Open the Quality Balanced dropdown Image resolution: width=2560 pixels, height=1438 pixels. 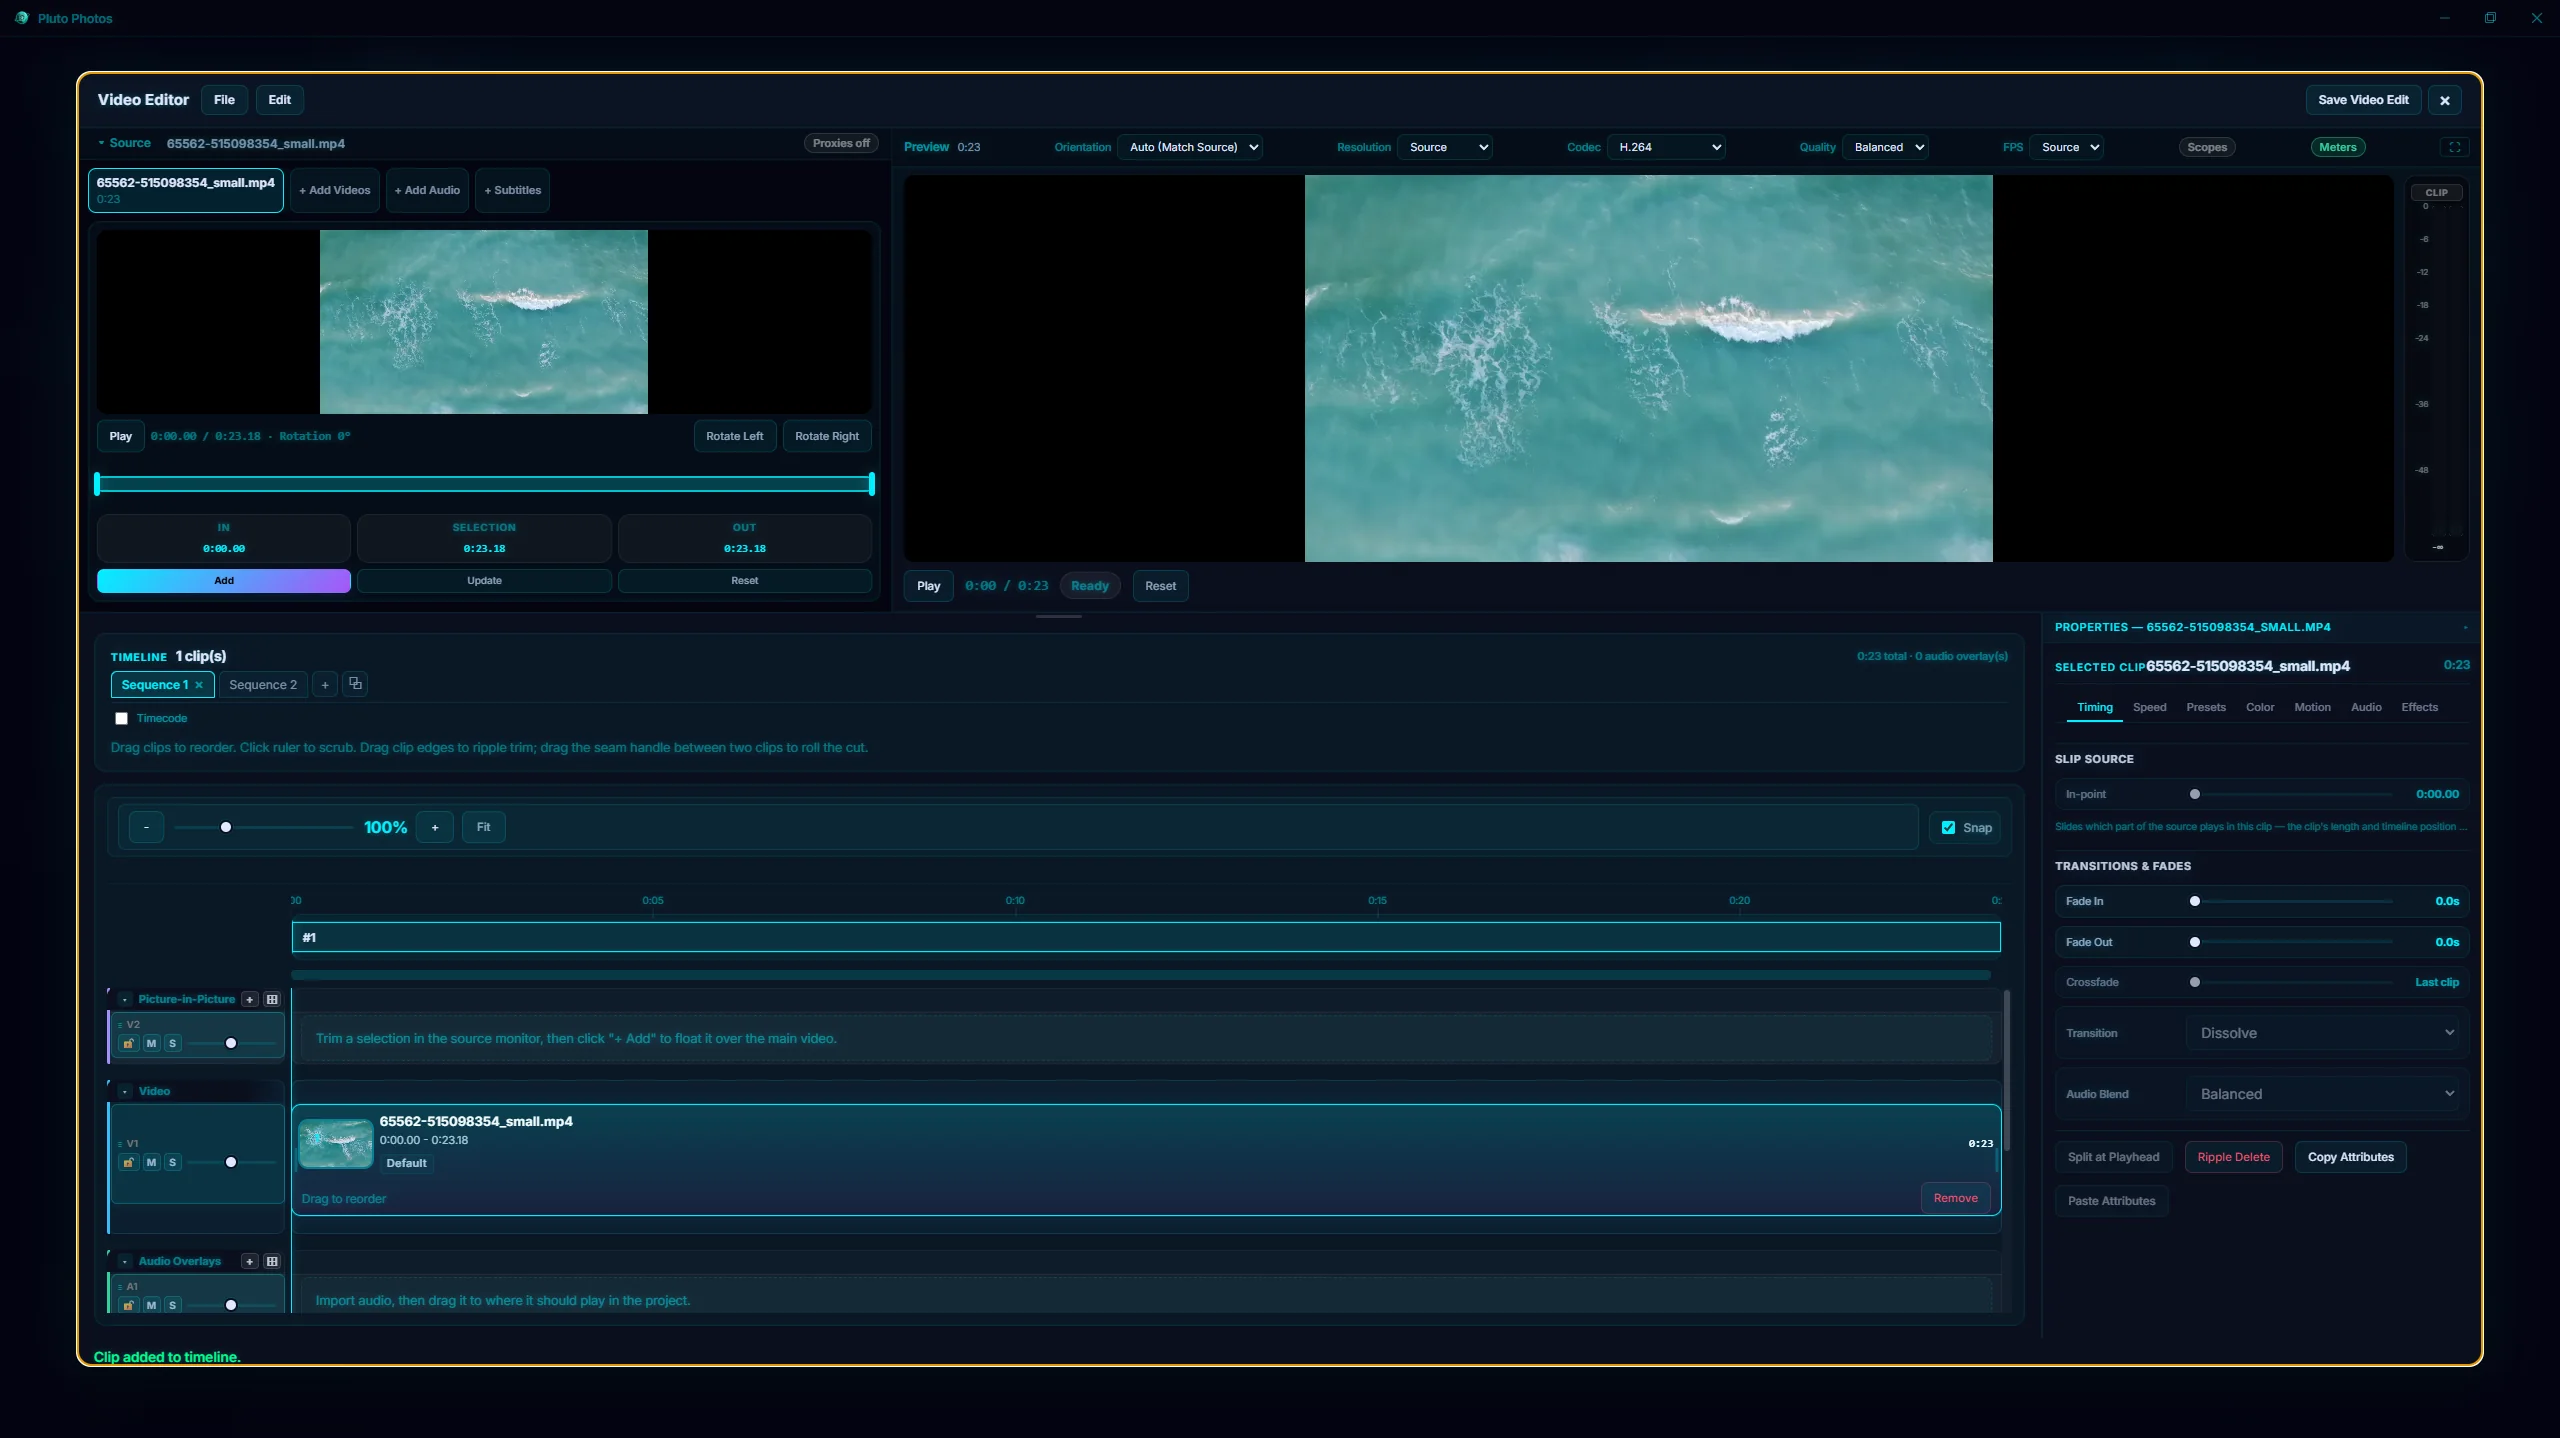(x=1885, y=147)
